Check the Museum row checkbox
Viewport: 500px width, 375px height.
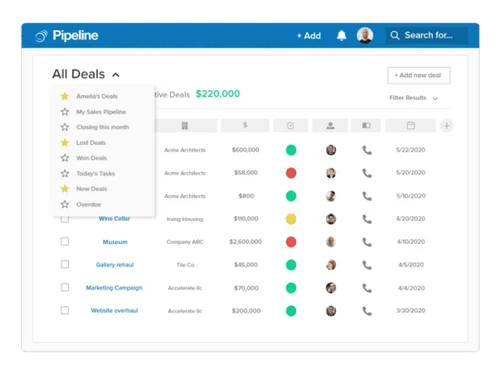coord(65,242)
